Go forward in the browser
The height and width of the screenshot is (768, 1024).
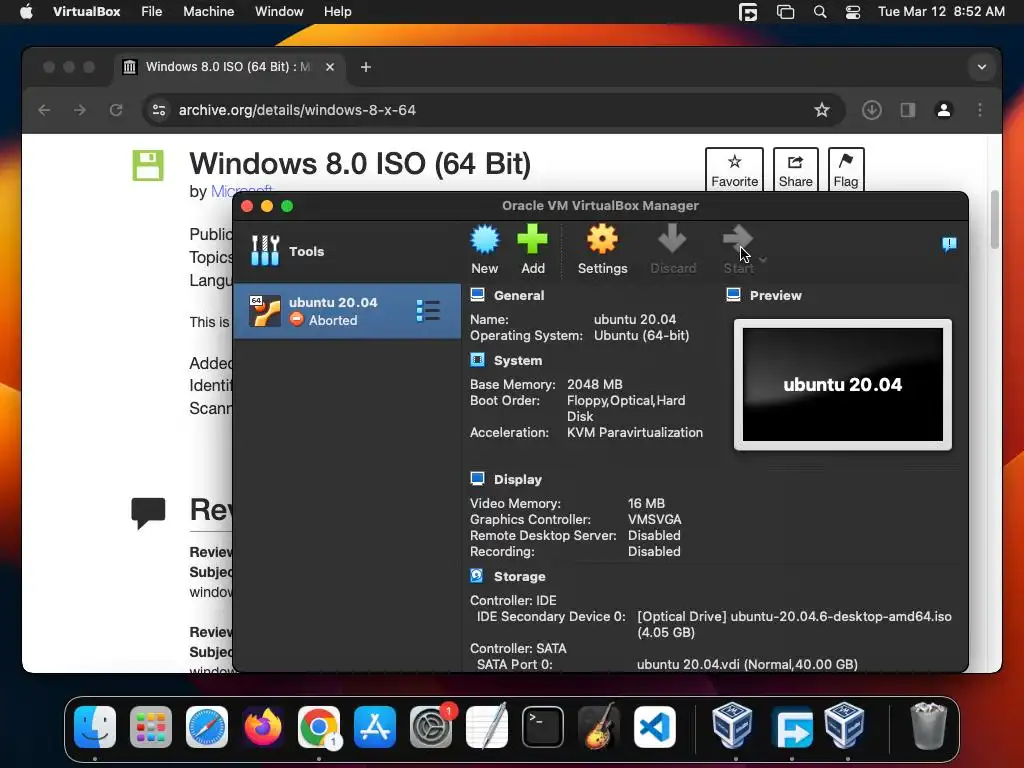[x=80, y=110]
